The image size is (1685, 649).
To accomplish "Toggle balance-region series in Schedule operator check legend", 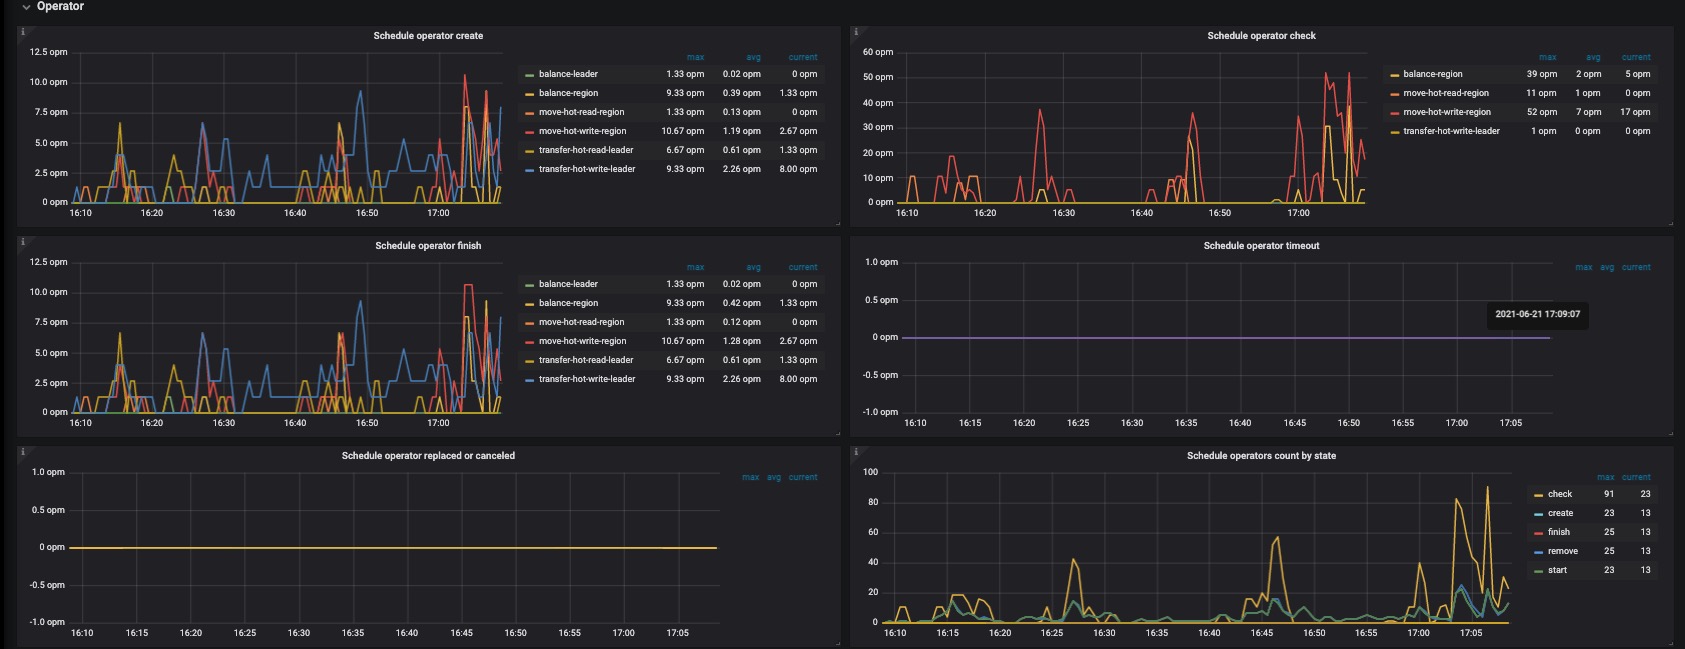I will [1432, 74].
